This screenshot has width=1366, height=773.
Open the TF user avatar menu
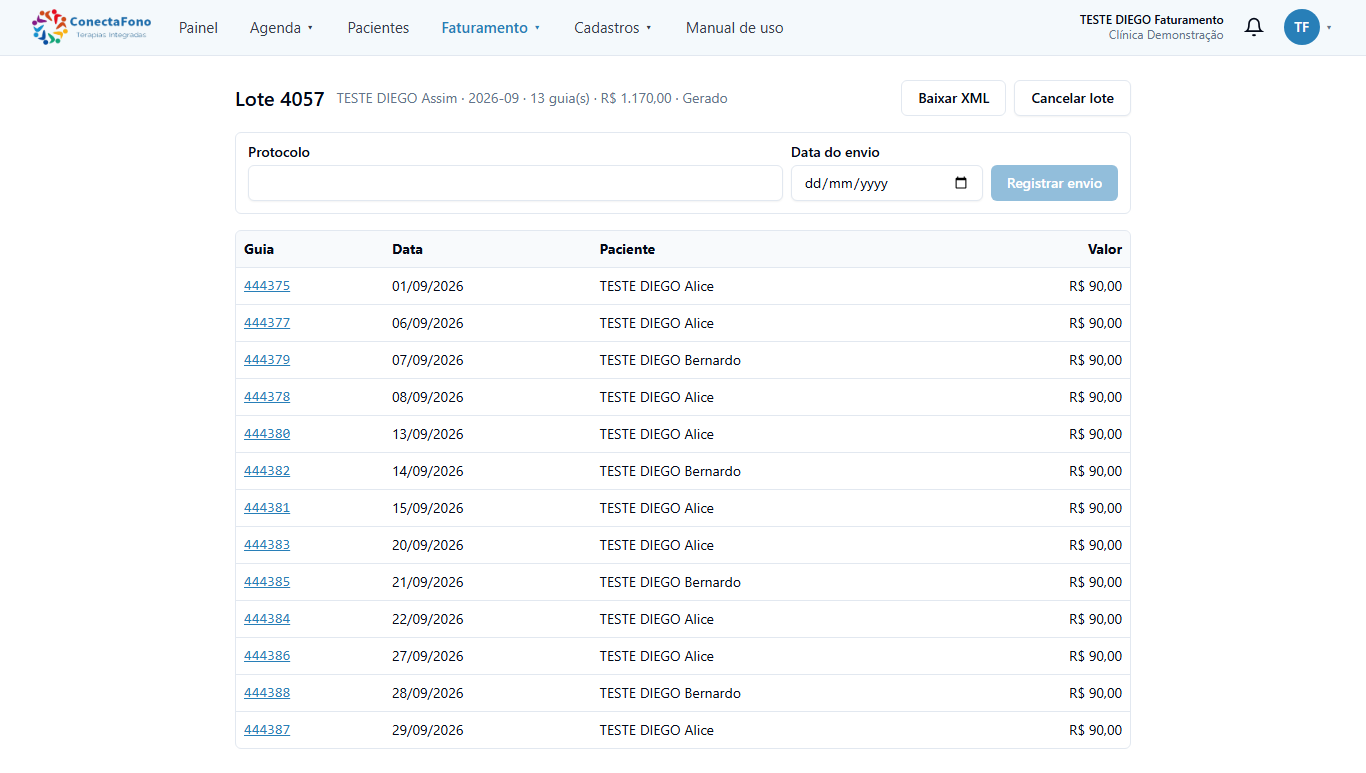click(1302, 27)
